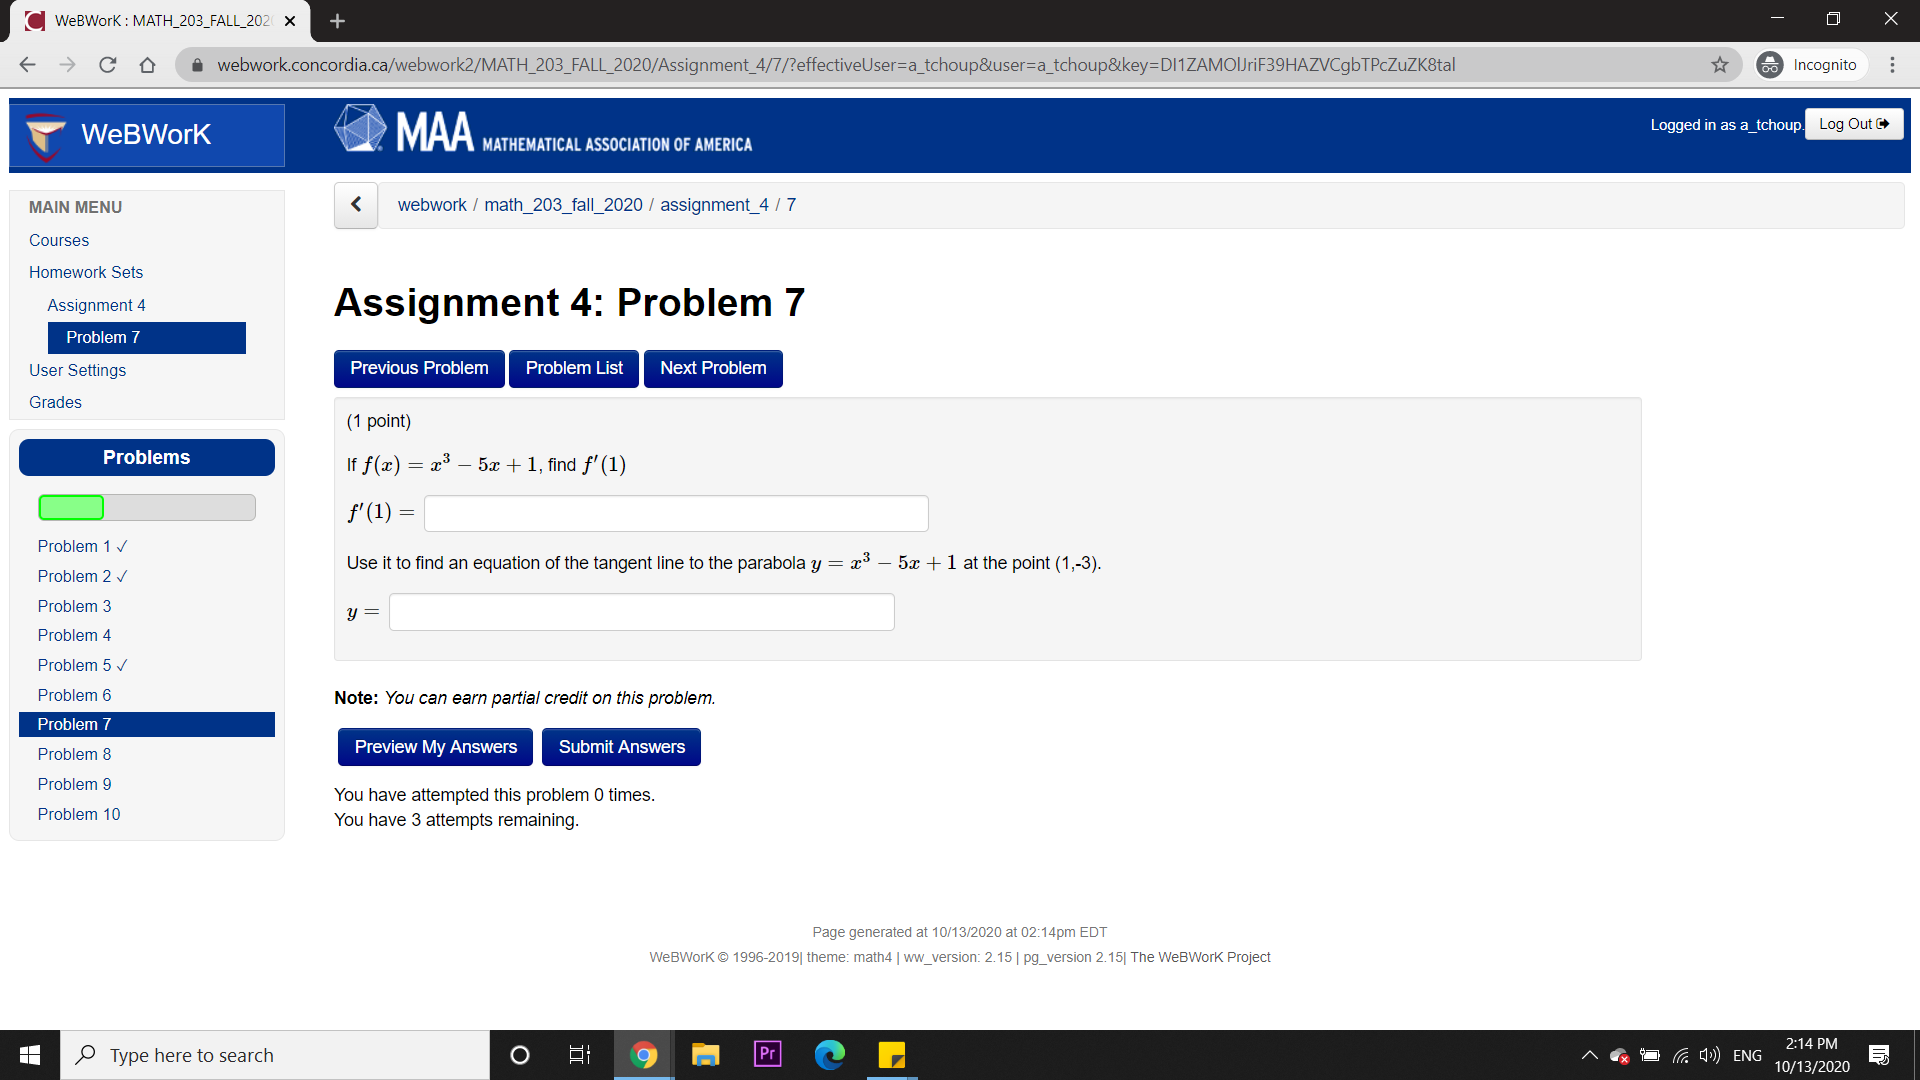The height and width of the screenshot is (1080, 1920).
Task: Open Problem 3 in sidebar
Action: 74,606
